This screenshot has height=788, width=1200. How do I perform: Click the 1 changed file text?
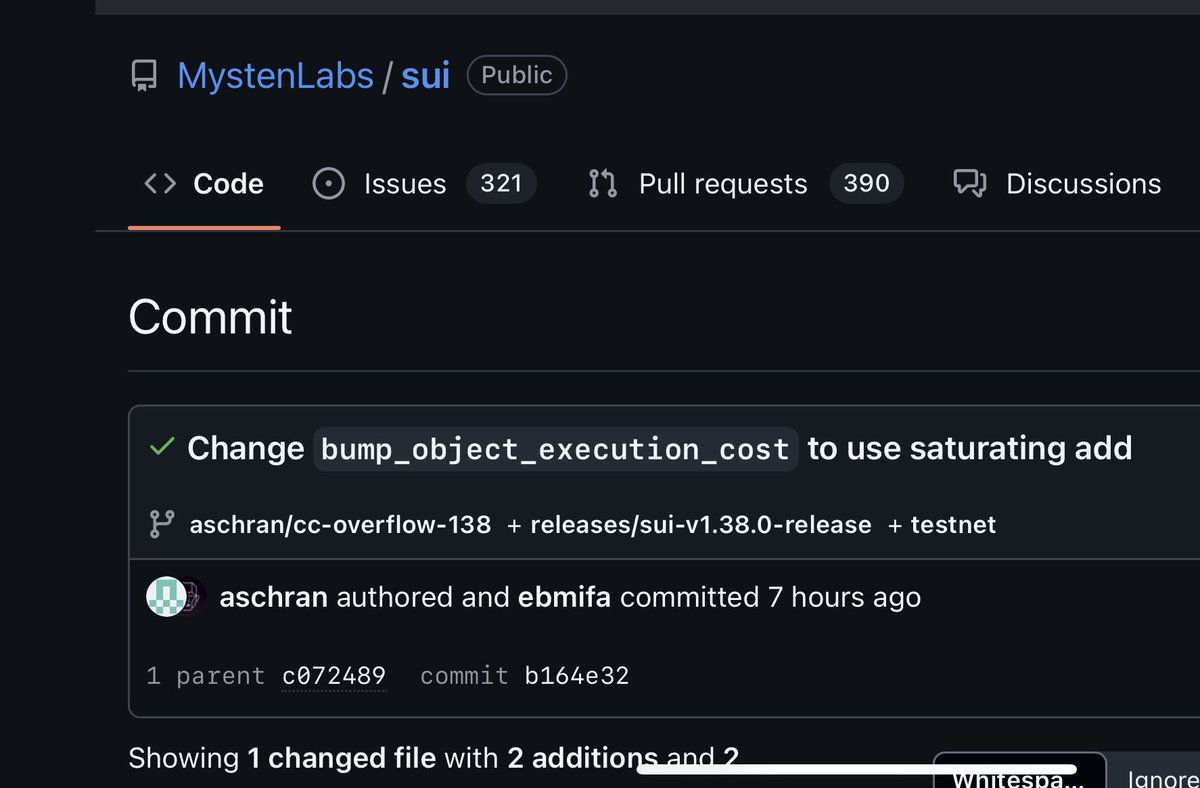point(342,758)
